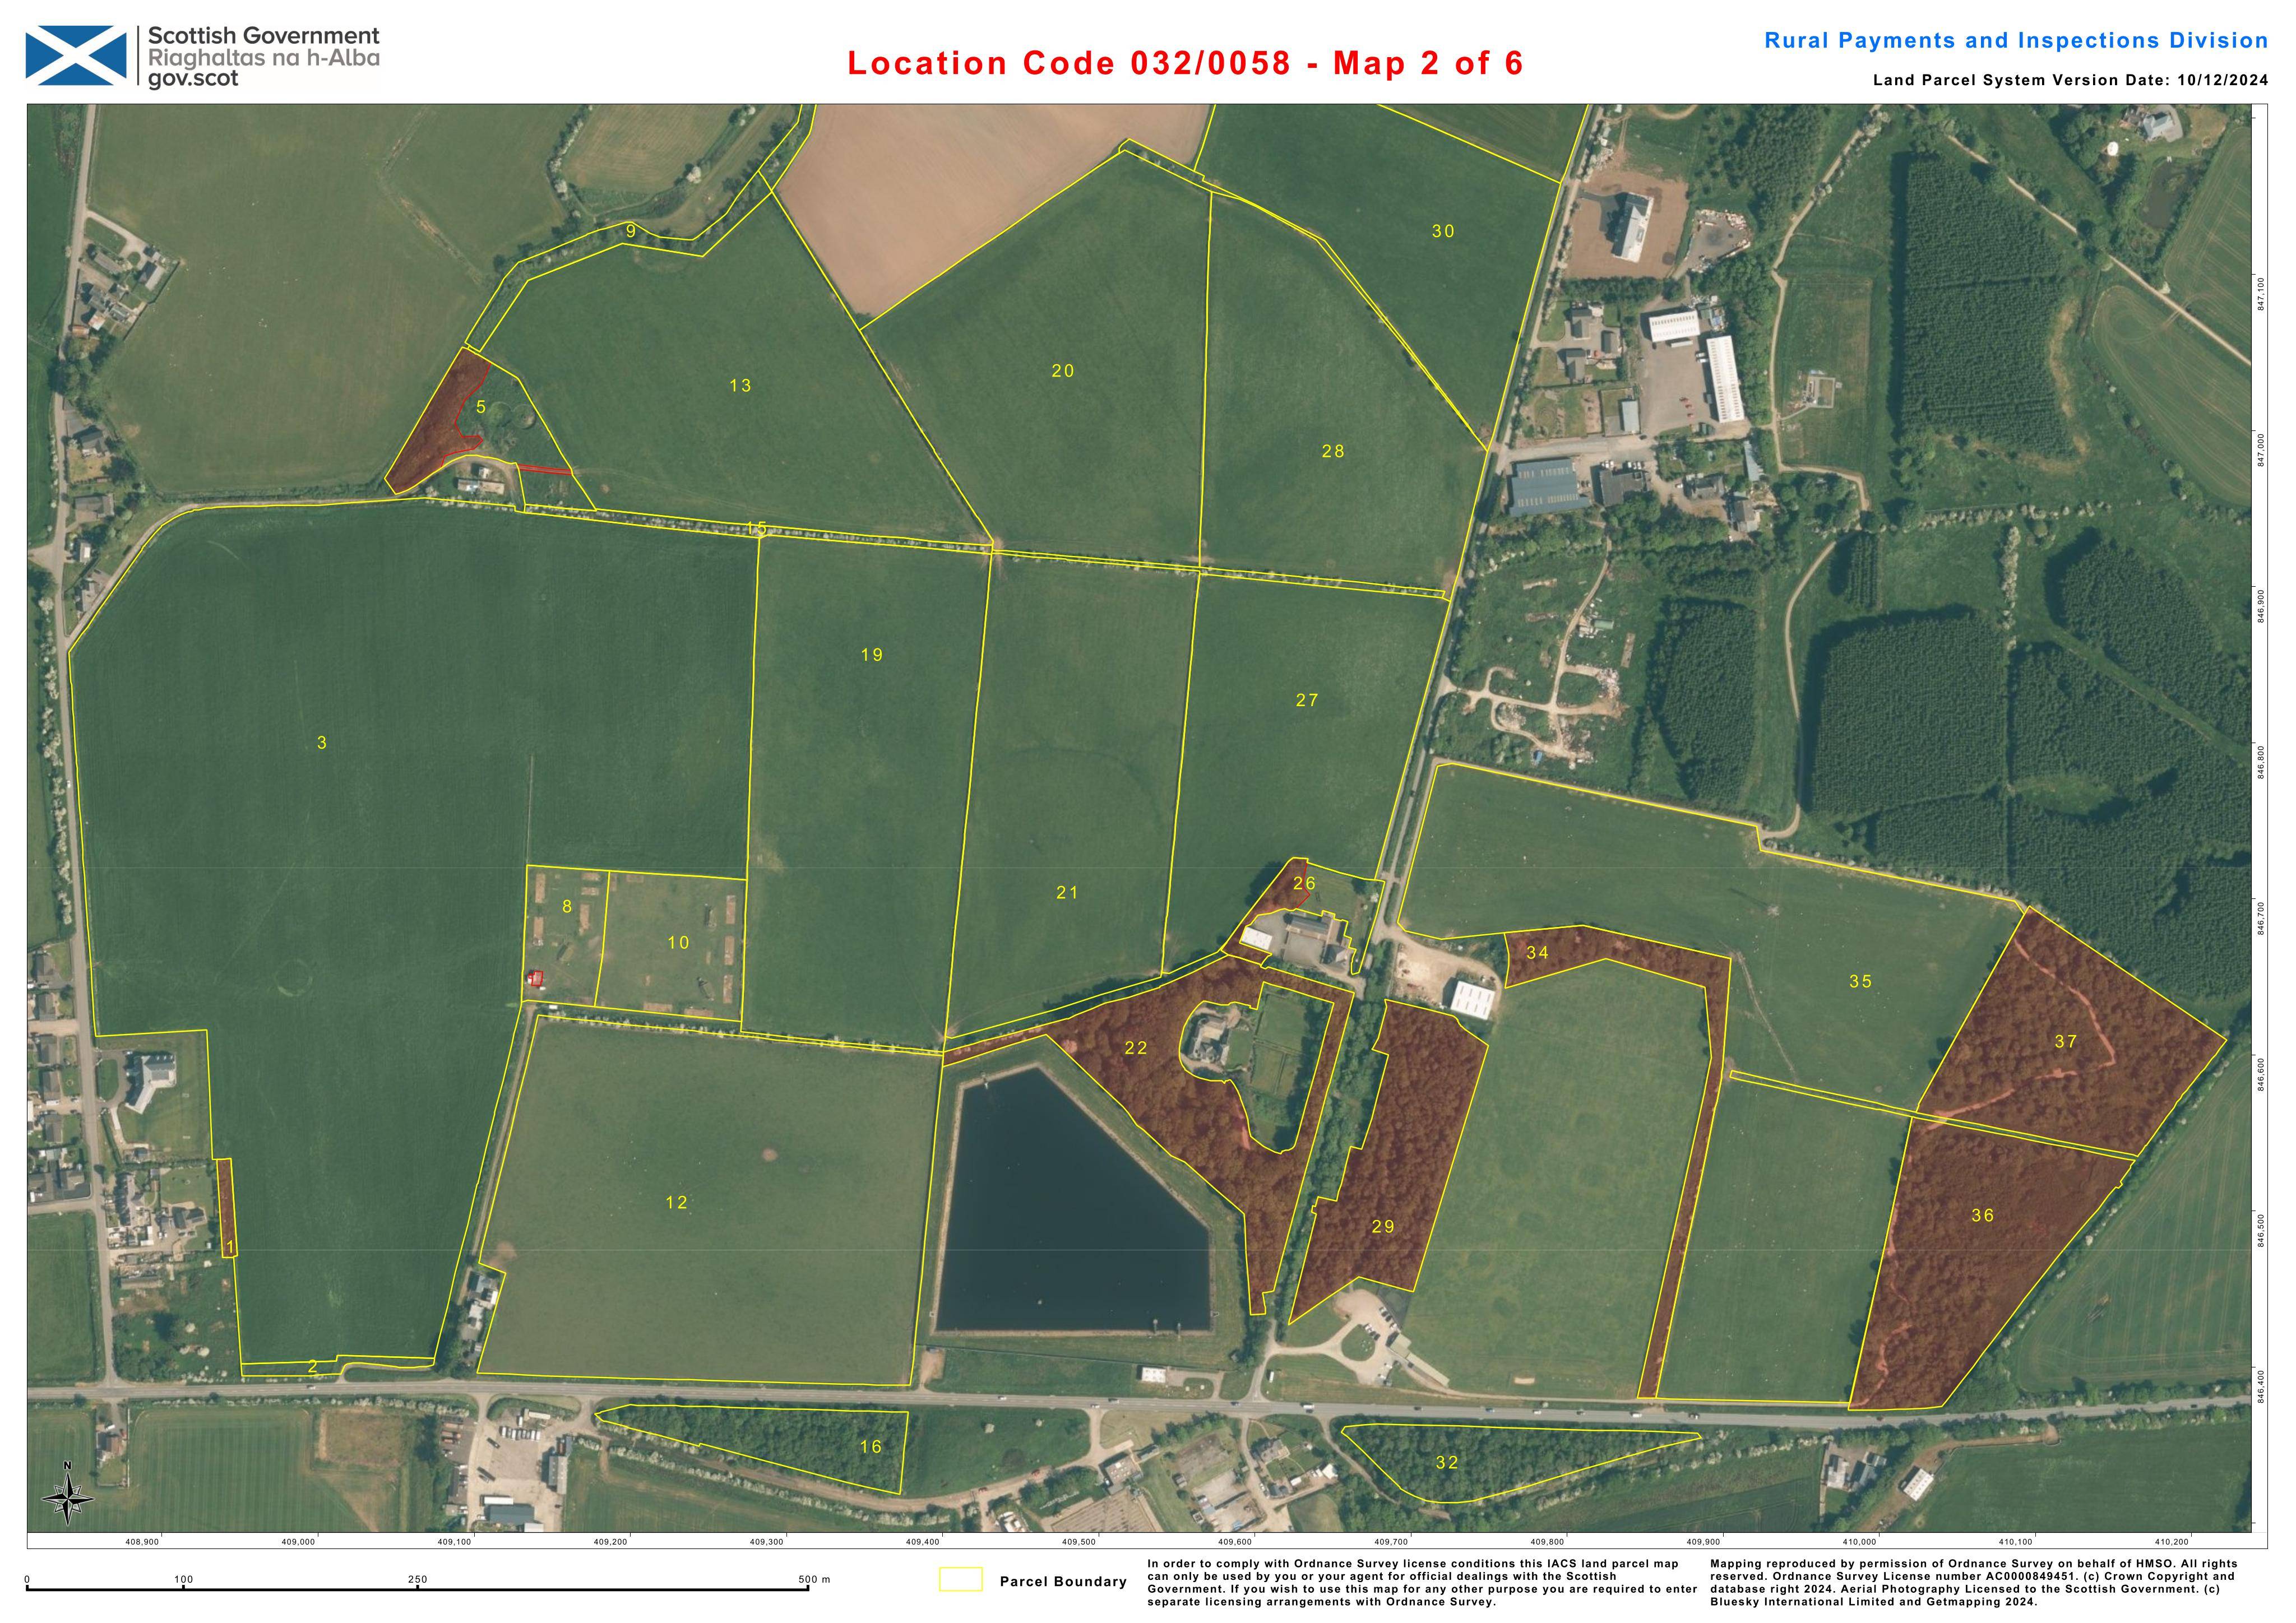Screen dimensions: 2296x1623
Task: Click parcel label 34
Action: pyautogui.click(x=1537, y=953)
